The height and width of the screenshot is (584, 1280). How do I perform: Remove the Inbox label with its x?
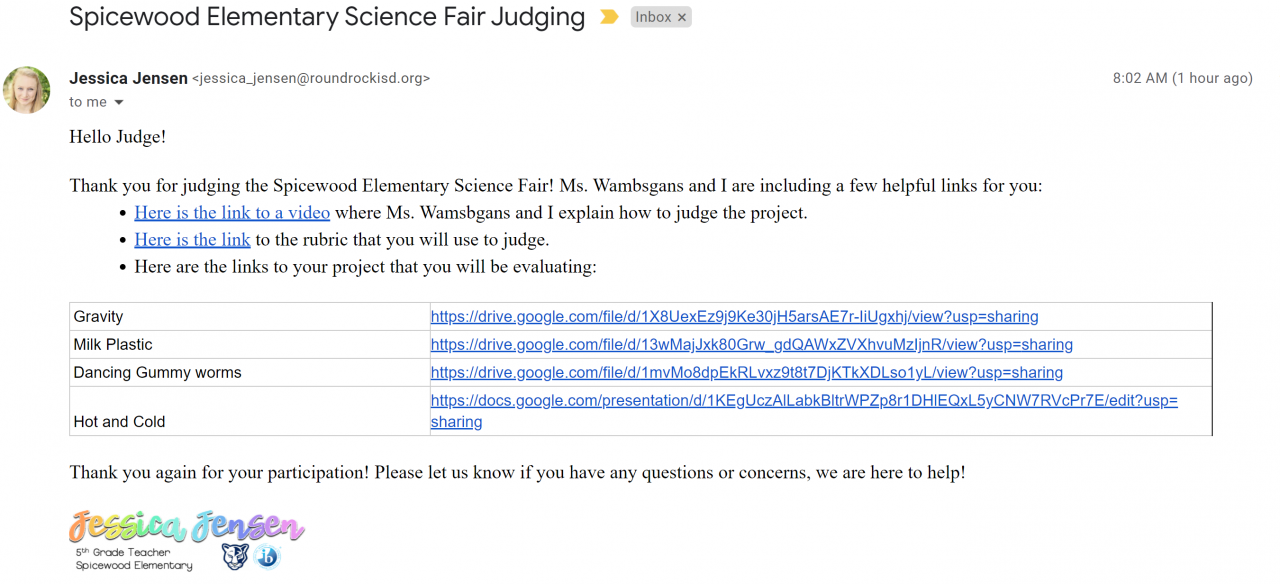coord(682,17)
